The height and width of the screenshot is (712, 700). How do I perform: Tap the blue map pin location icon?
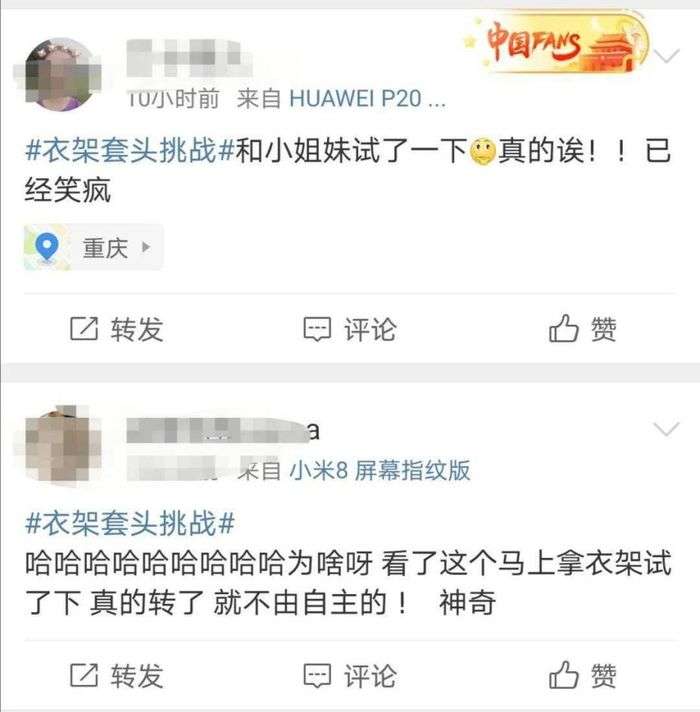coord(47,247)
